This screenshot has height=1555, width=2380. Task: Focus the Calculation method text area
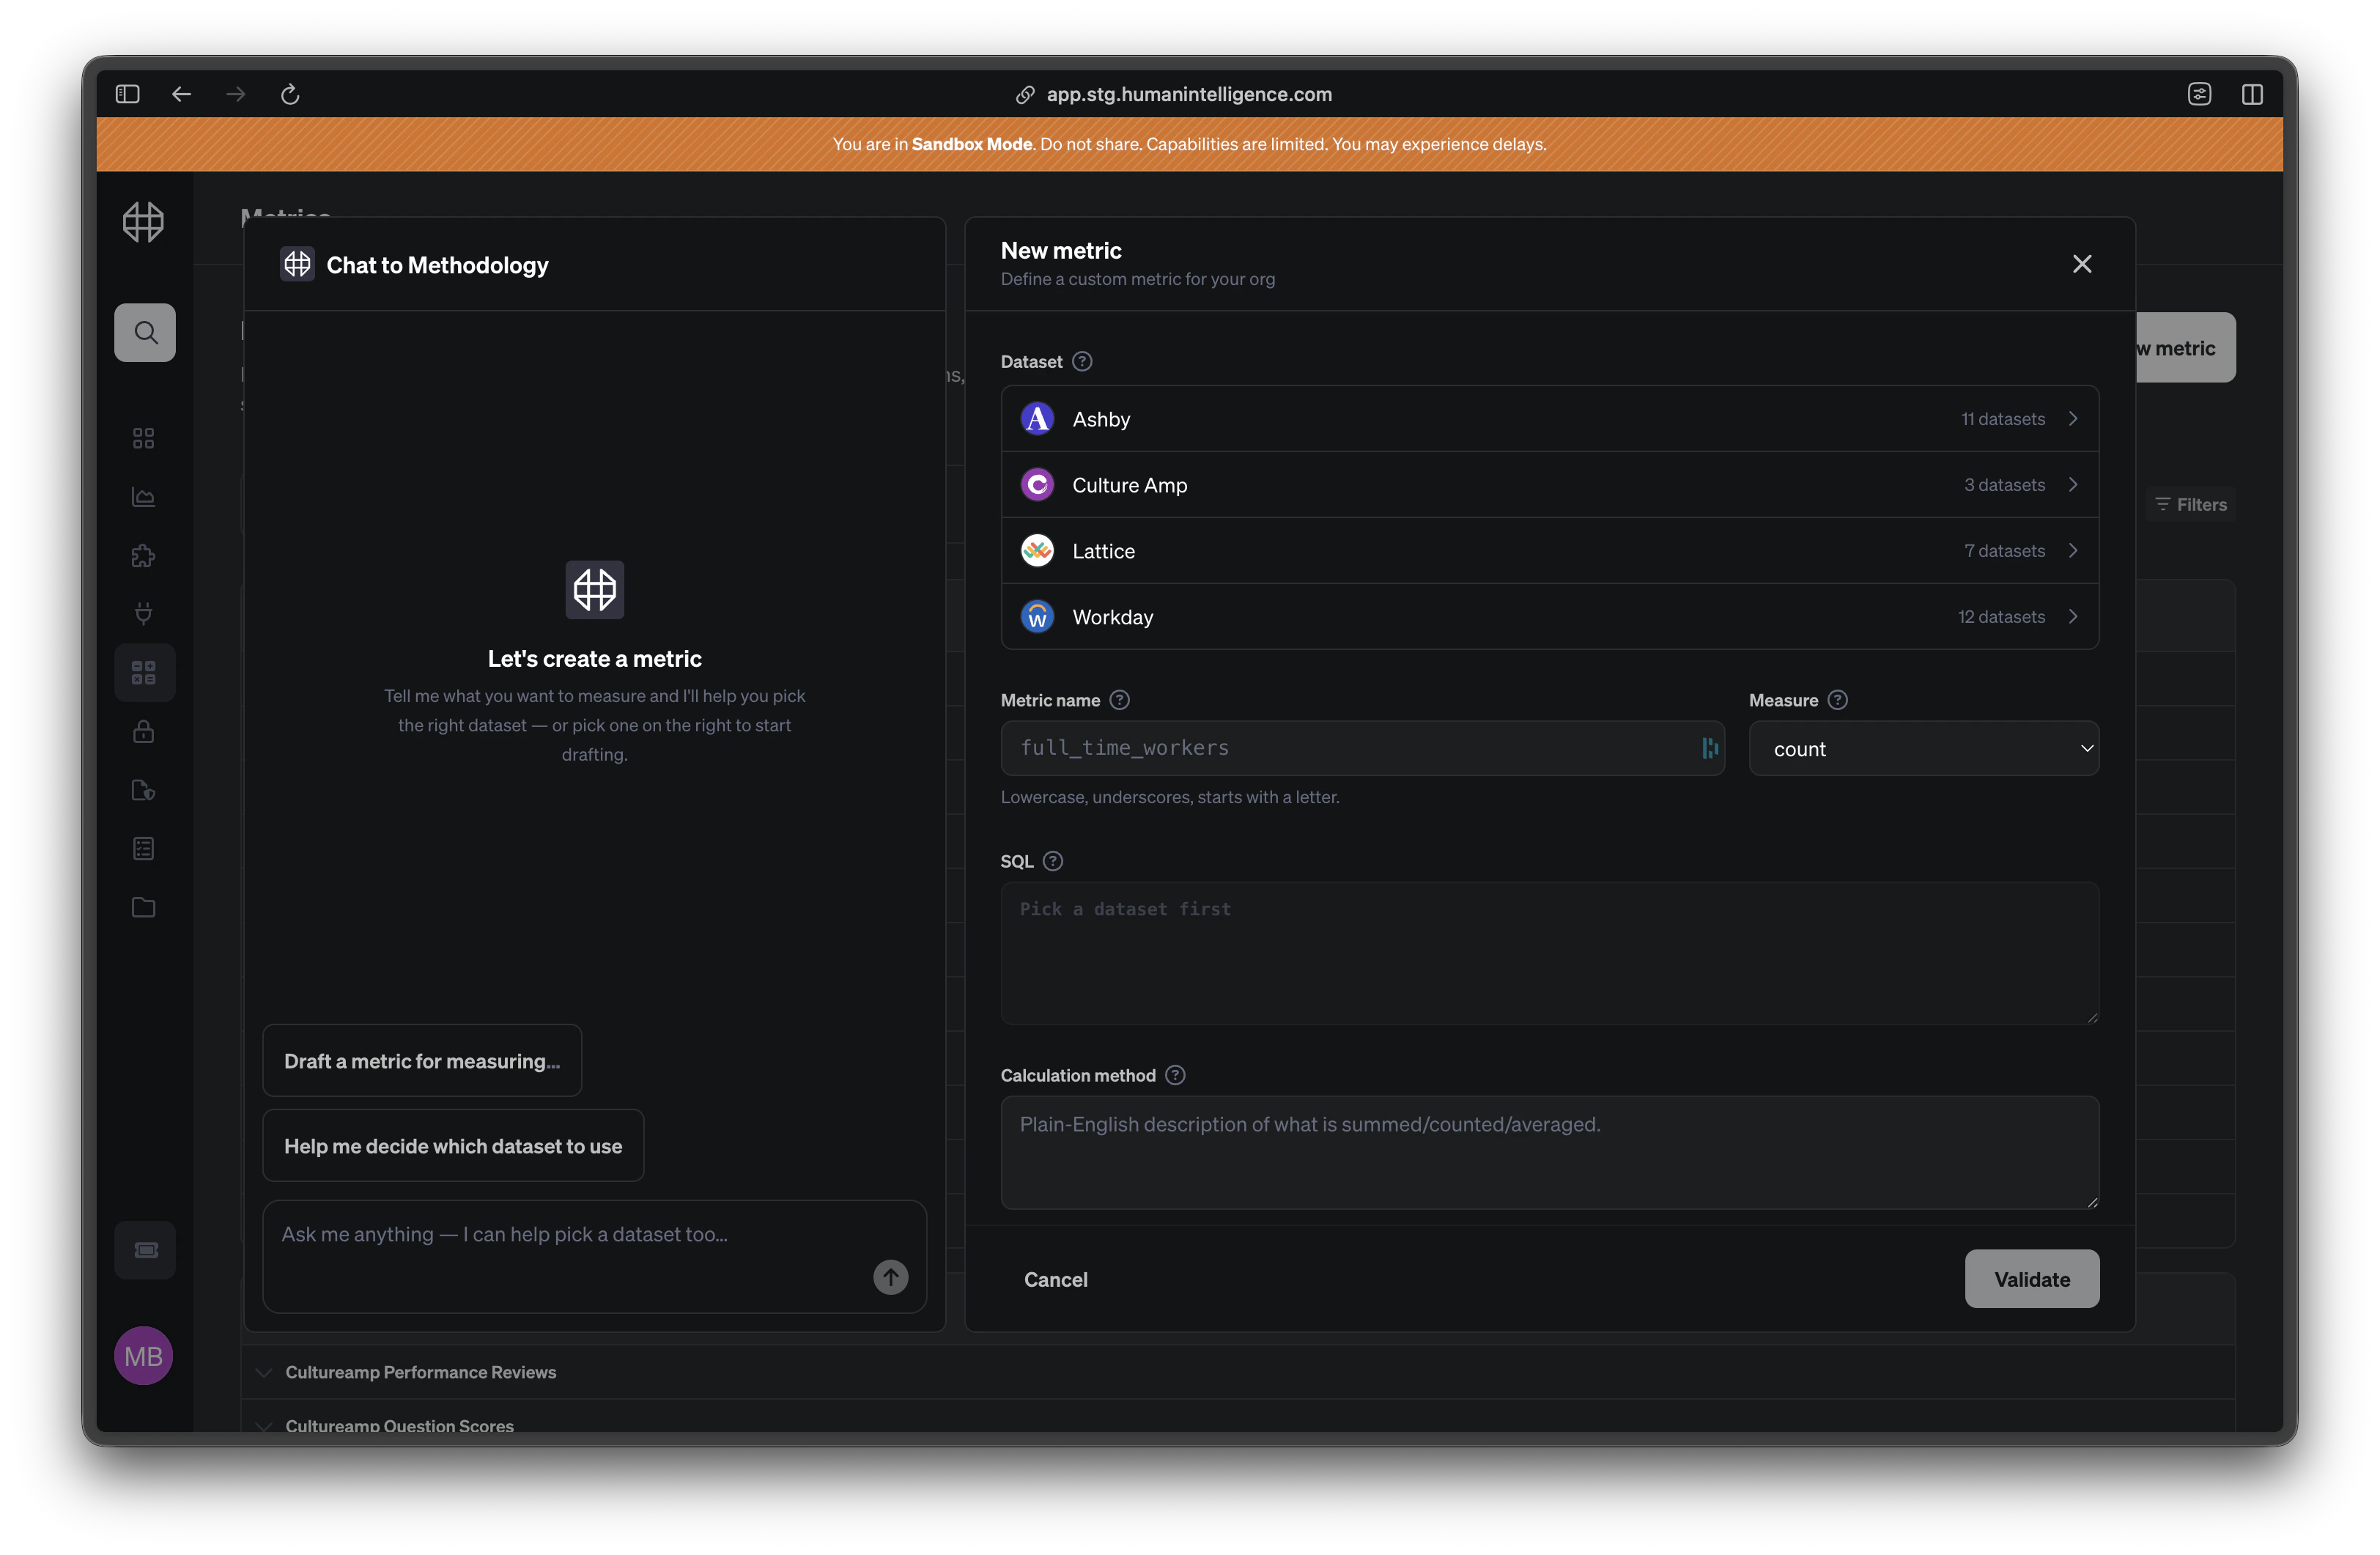(x=1549, y=1152)
